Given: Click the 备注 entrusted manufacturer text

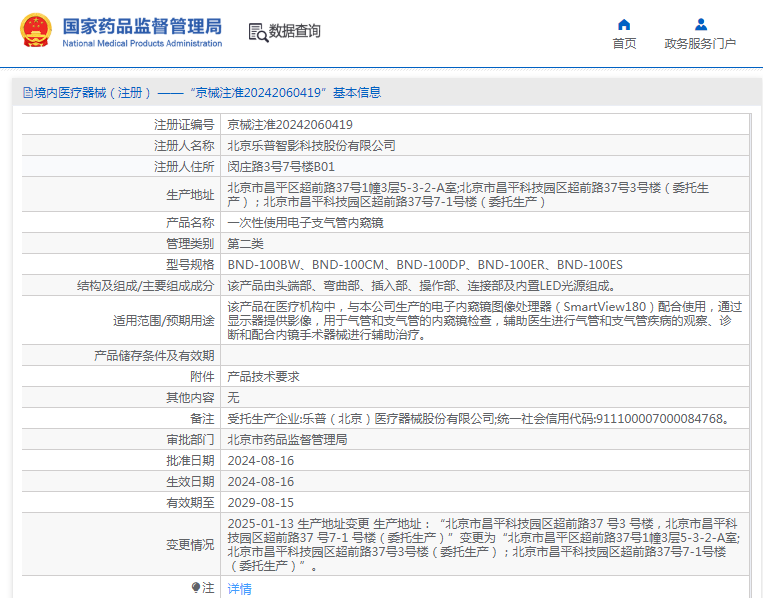Looking at the screenshot, I should coord(480,418).
